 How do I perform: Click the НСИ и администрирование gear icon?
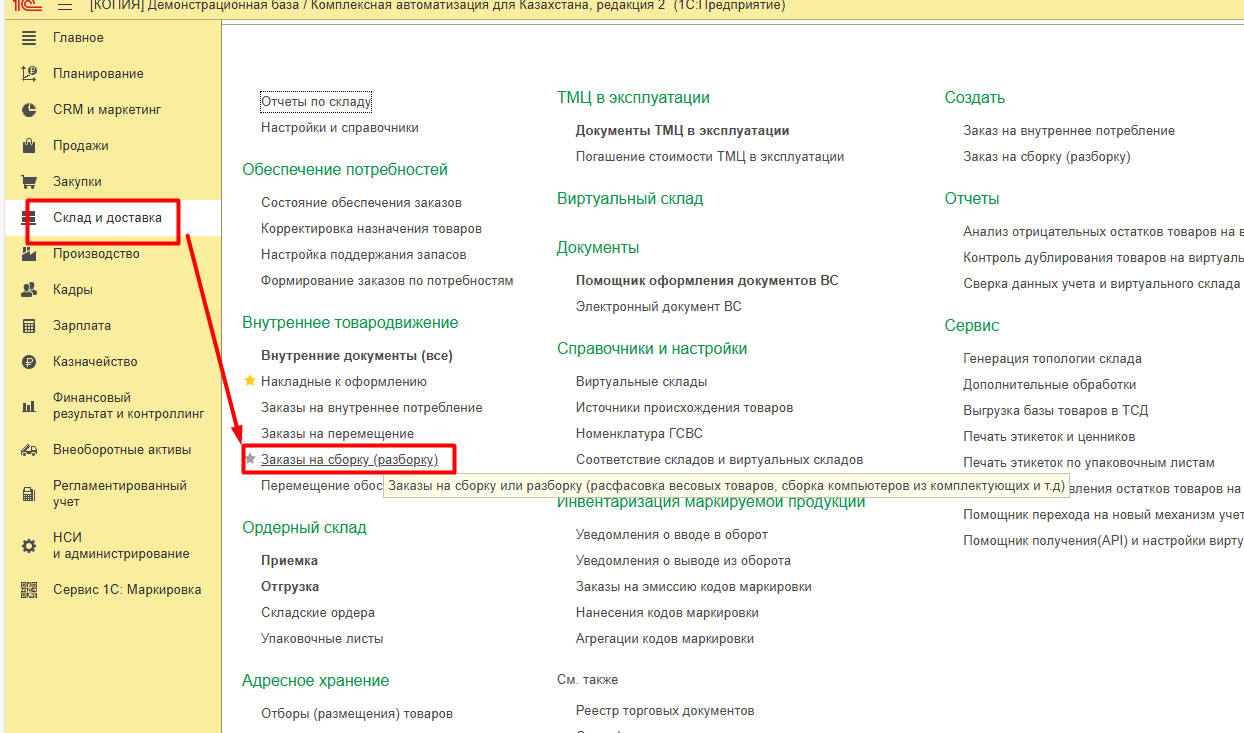(29, 546)
